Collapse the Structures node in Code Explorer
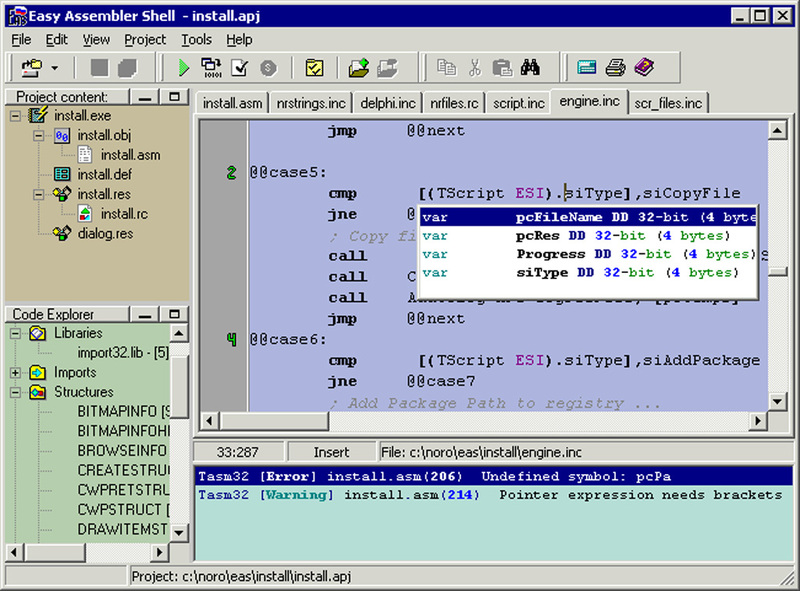The height and width of the screenshot is (591, 800). [15, 392]
